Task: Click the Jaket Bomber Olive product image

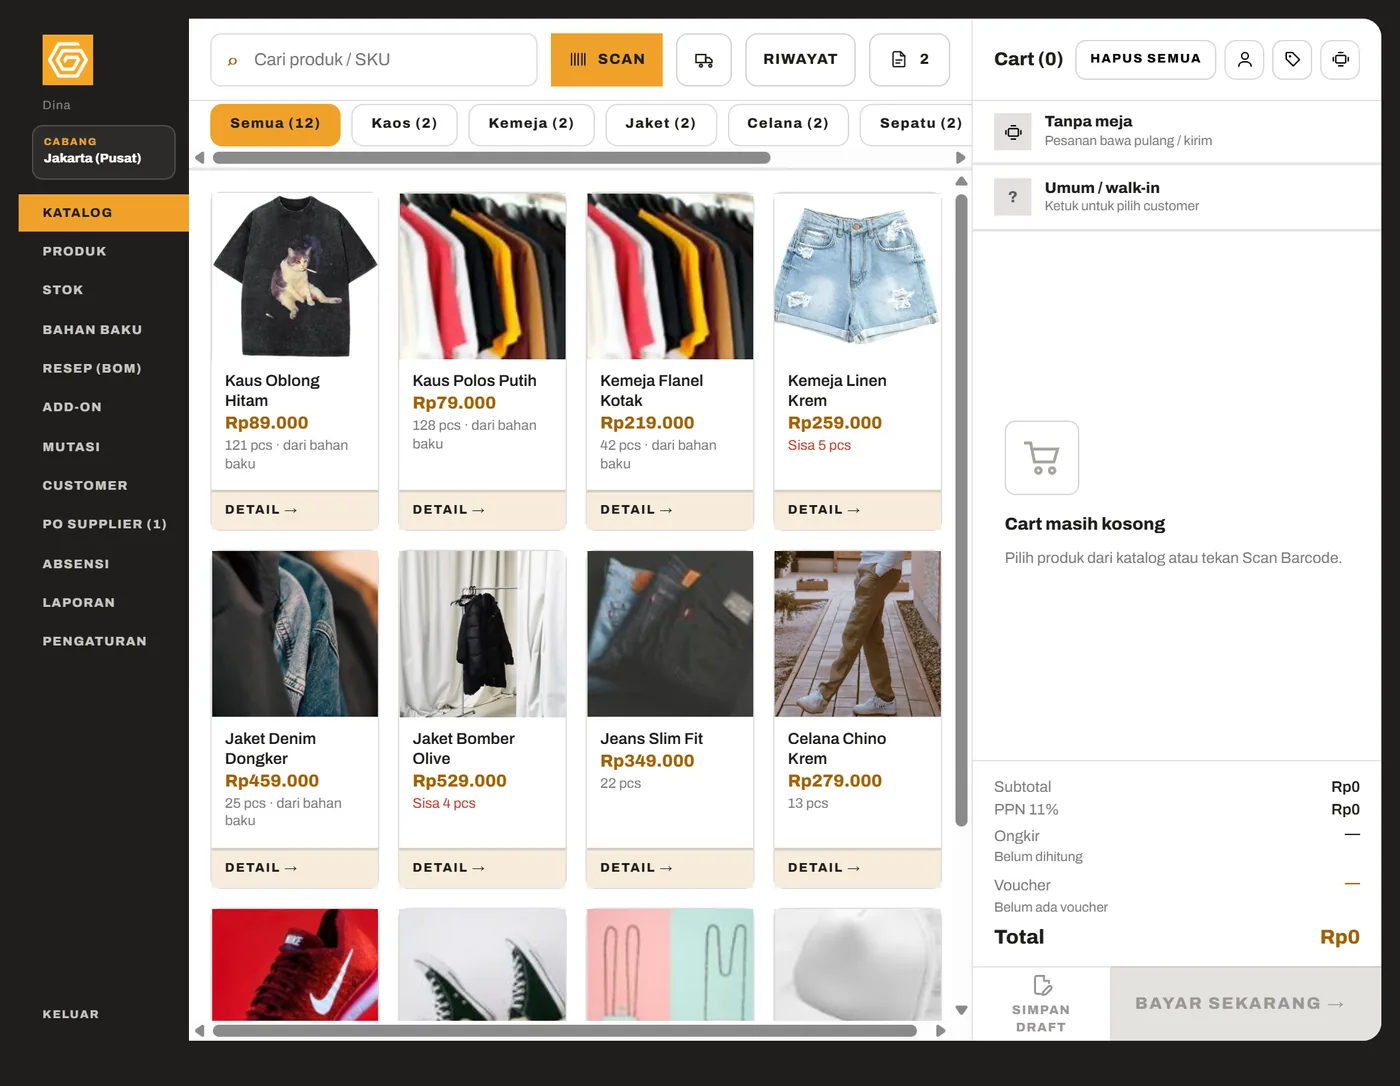Action: tap(482, 634)
